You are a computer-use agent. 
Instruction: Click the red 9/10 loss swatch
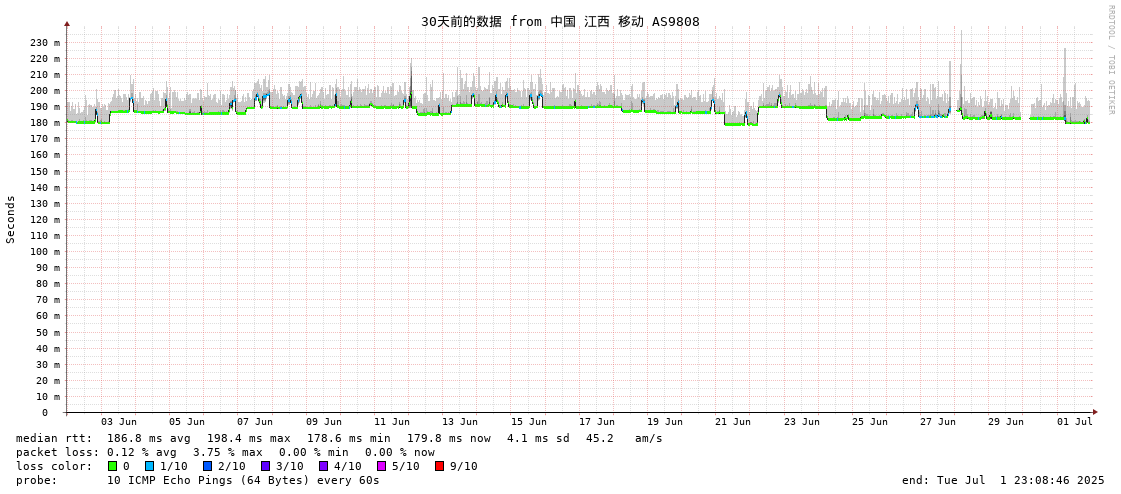pyautogui.click(x=439, y=466)
